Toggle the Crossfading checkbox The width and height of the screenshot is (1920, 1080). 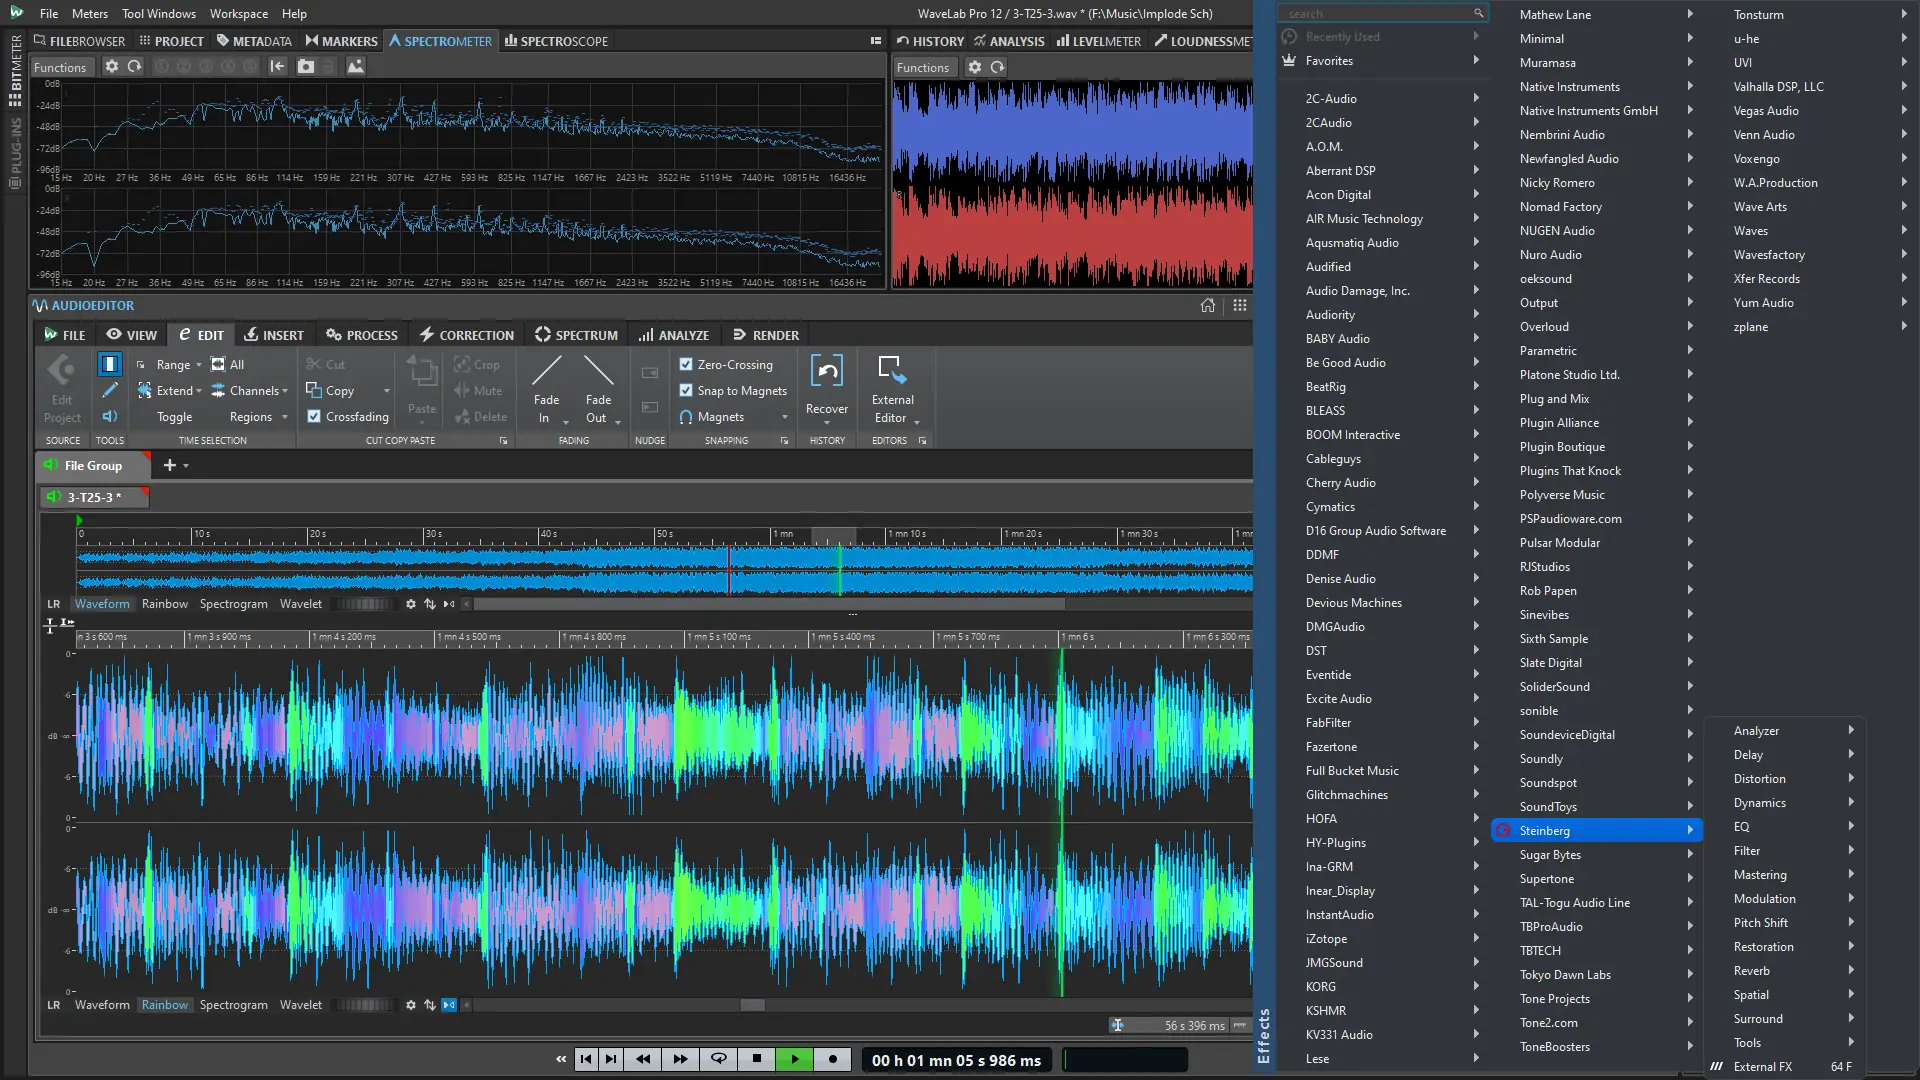point(314,417)
